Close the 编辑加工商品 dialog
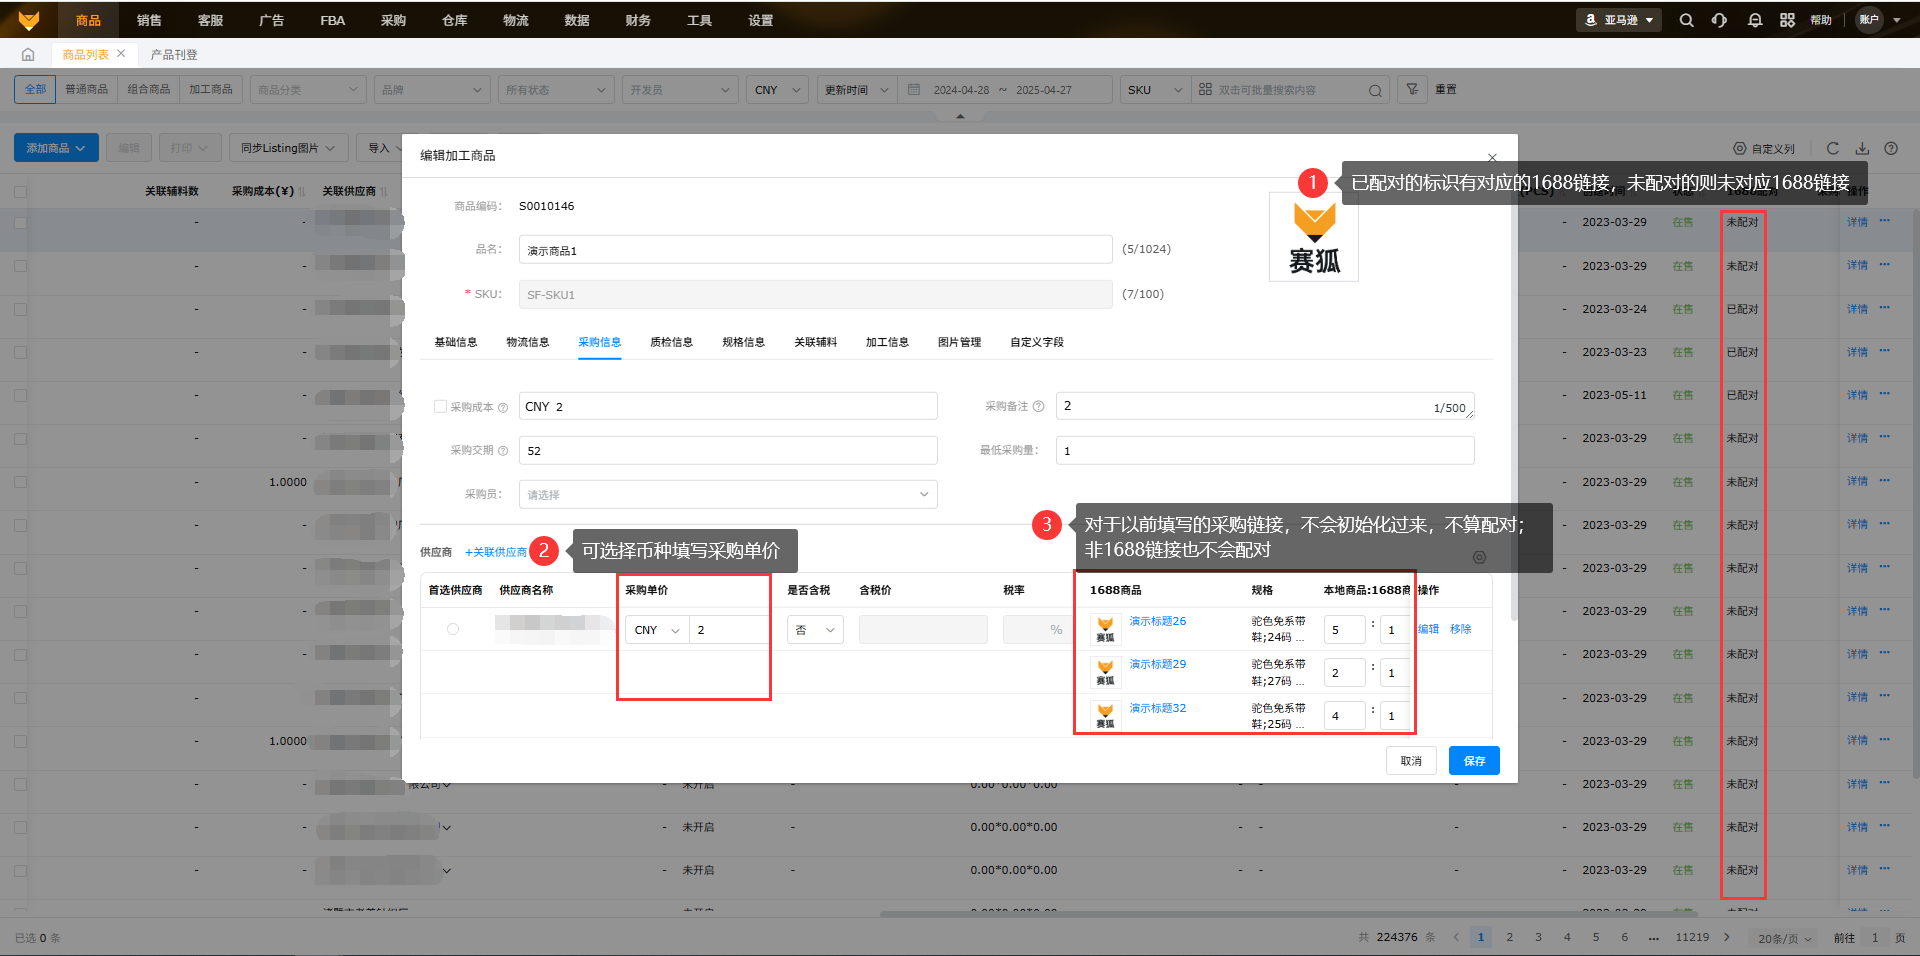1920x956 pixels. (1492, 157)
